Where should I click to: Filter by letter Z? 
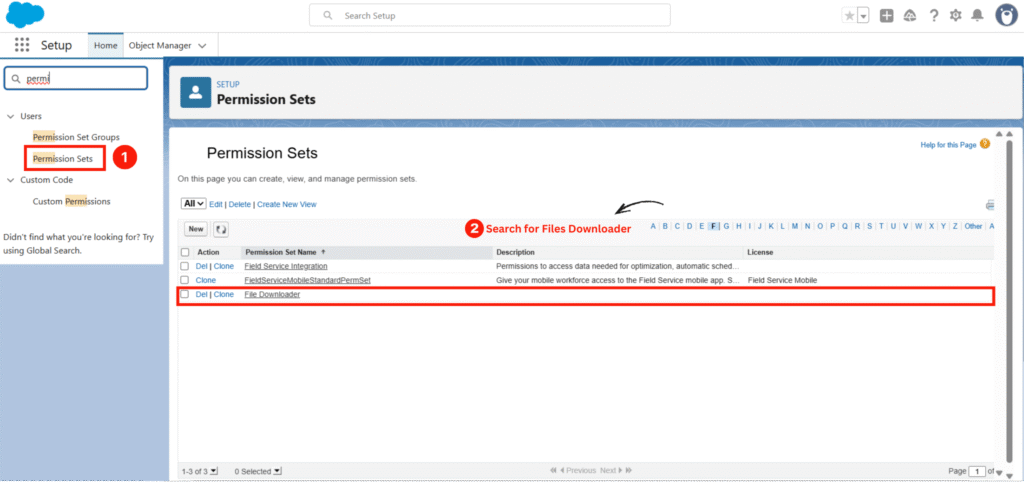pos(955,226)
